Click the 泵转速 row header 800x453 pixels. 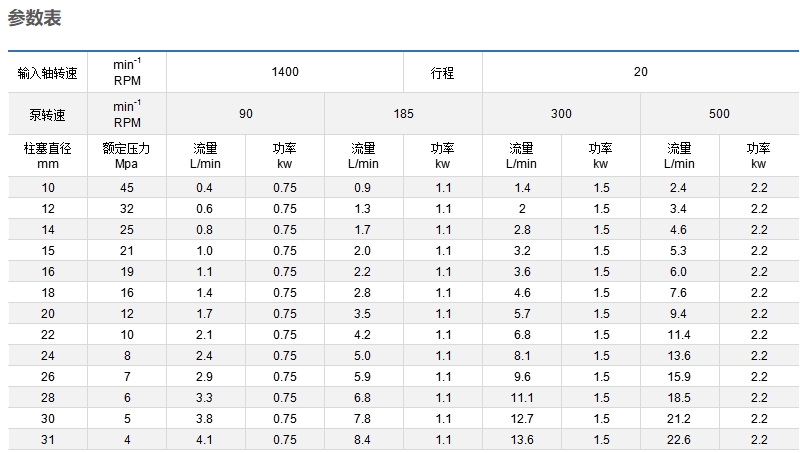47,114
